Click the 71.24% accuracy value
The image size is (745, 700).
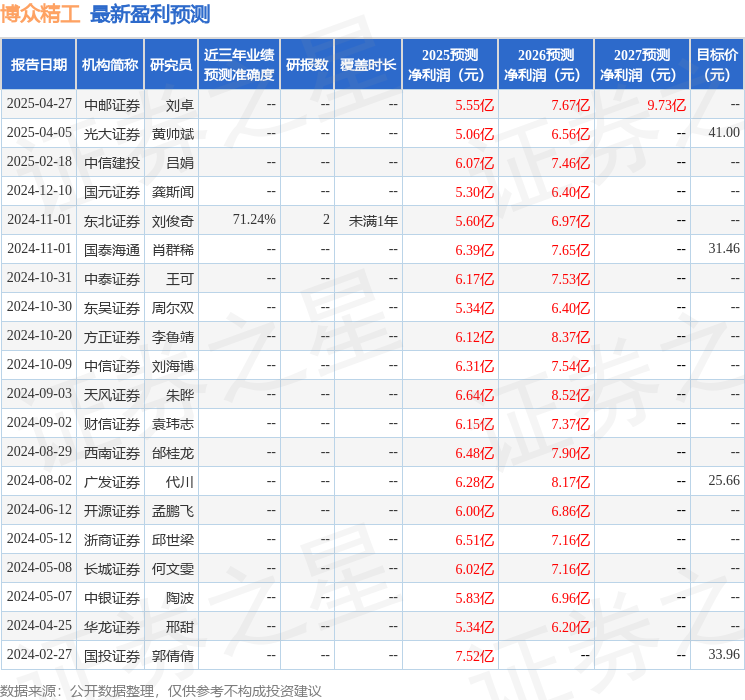click(x=254, y=220)
